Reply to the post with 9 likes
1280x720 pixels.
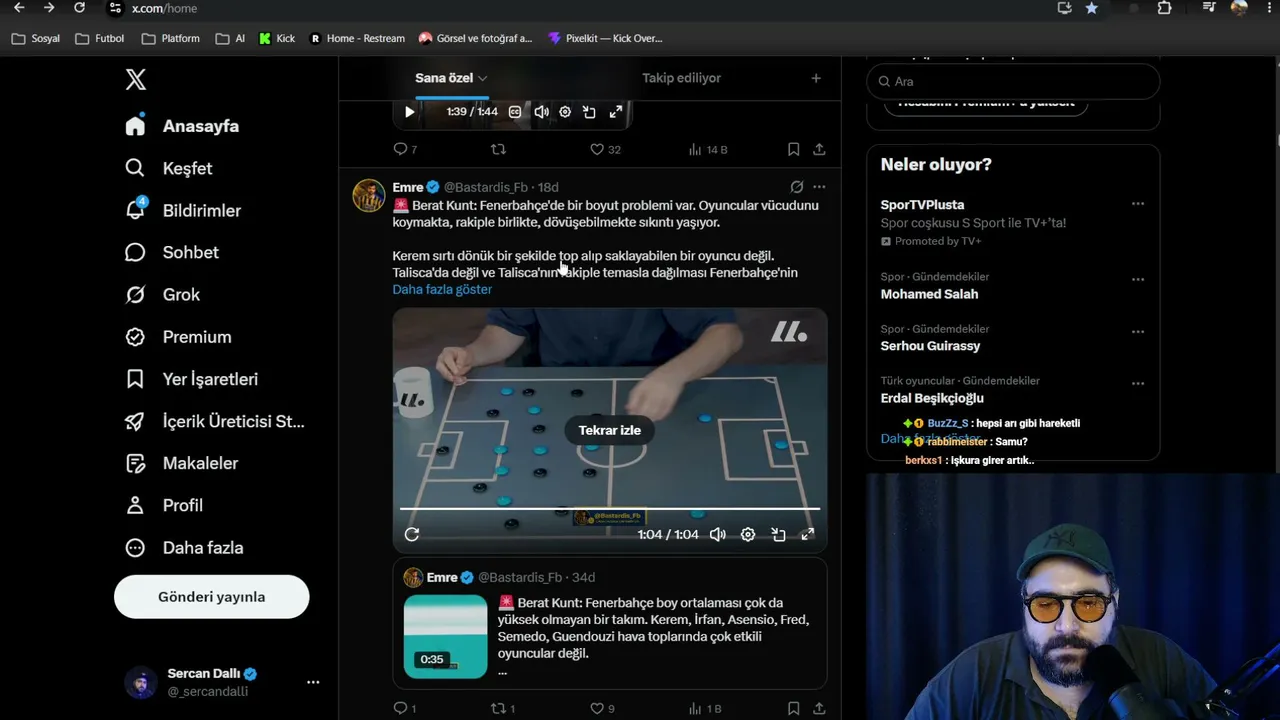(405, 709)
